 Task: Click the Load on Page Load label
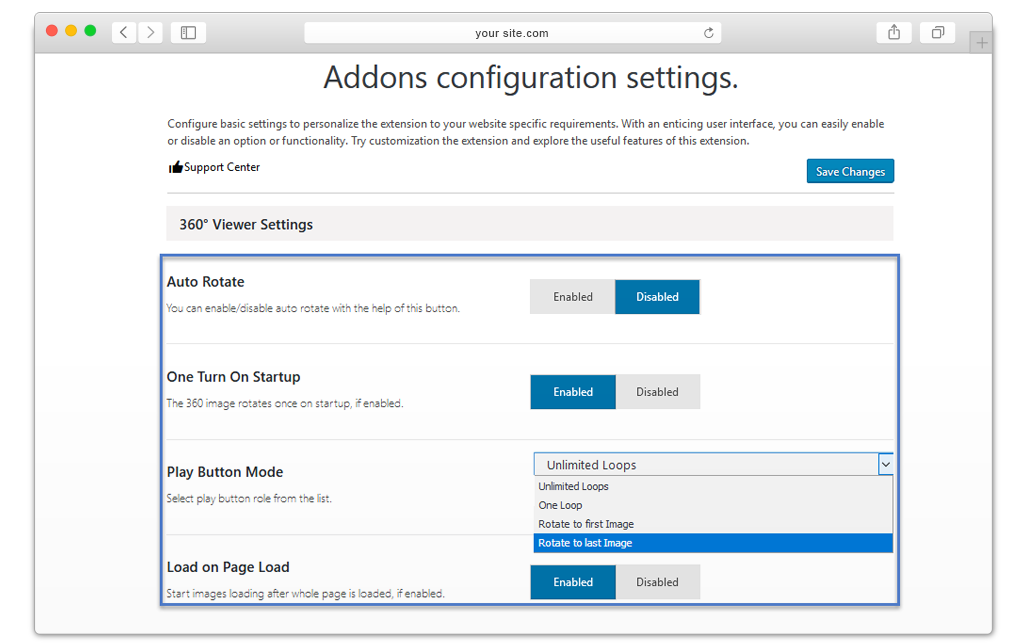tap(228, 567)
